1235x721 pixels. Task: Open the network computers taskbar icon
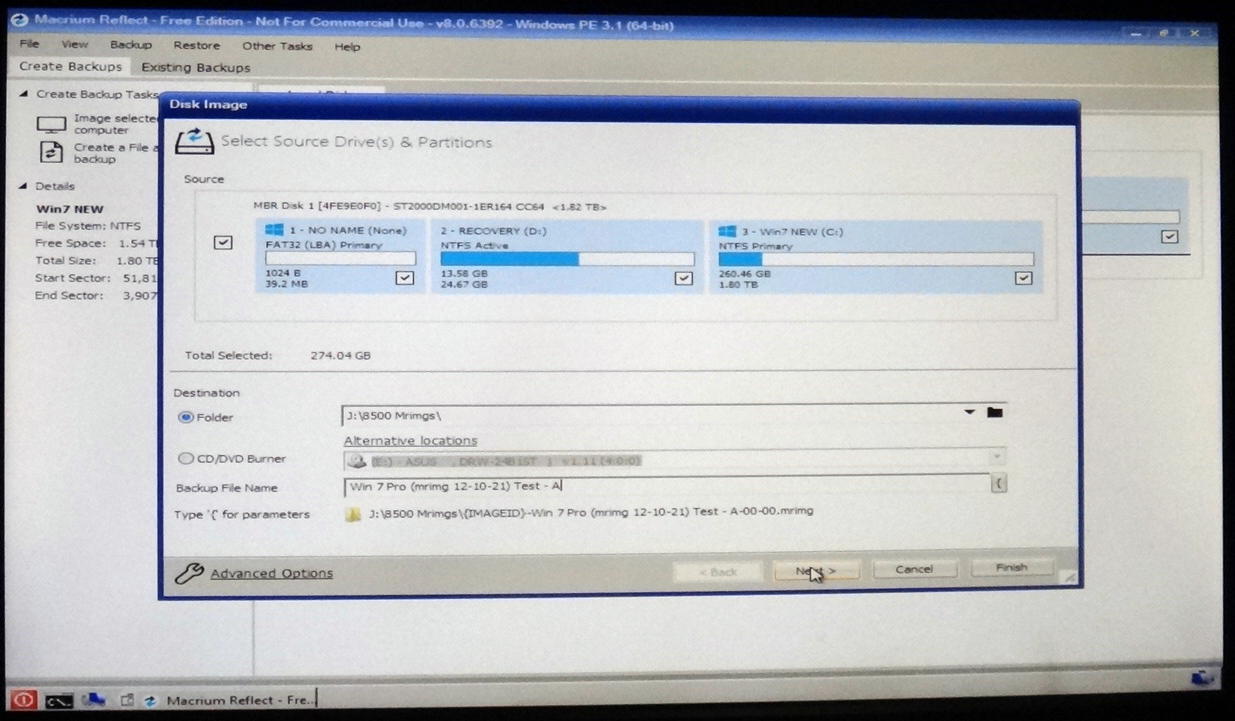coord(93,700)
